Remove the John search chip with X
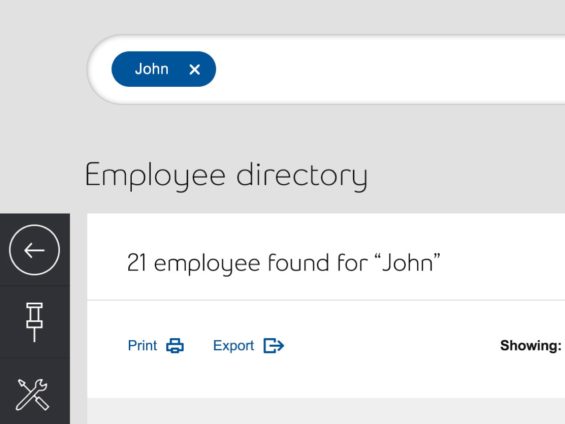565x424 pixels. [x=195, y=69]
